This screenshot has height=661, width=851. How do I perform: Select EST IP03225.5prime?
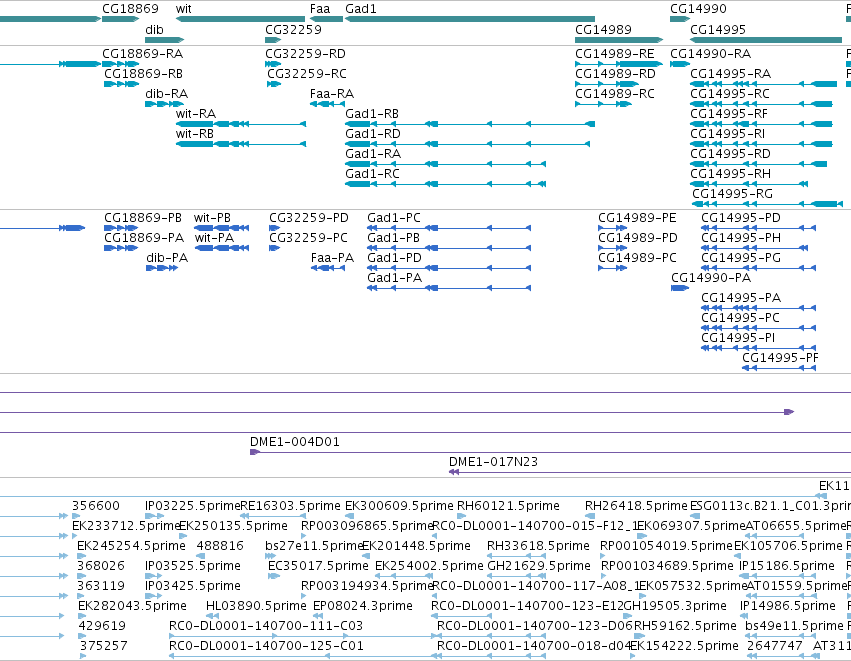pos(192,506)
